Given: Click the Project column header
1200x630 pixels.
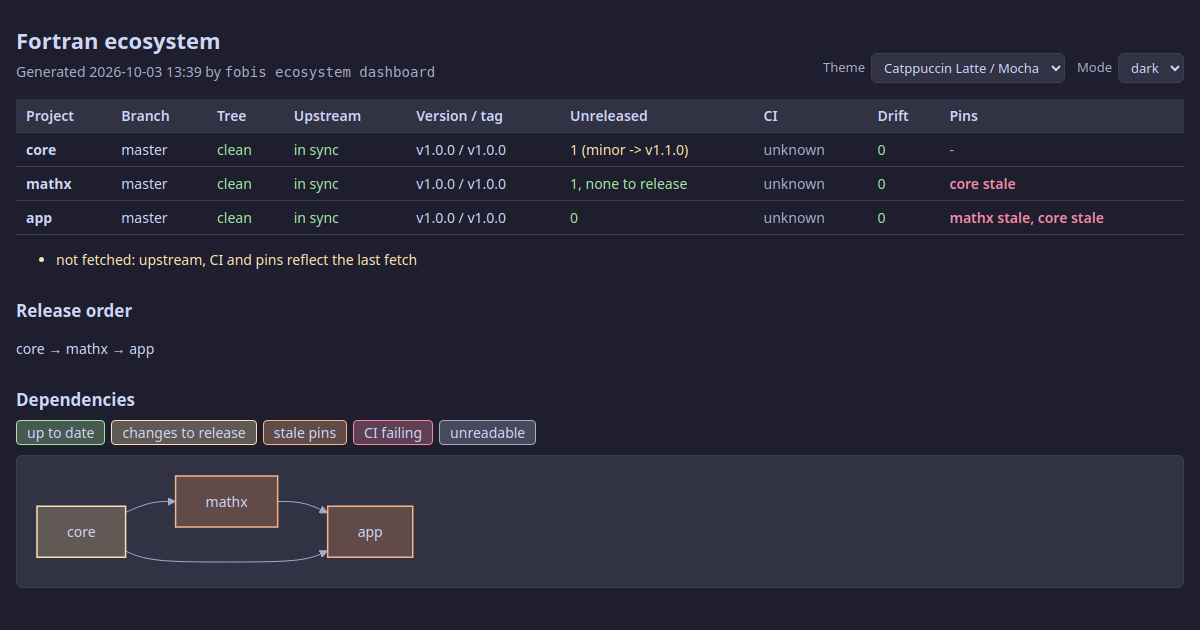Looking at the screenshot, I should (50, 116).
